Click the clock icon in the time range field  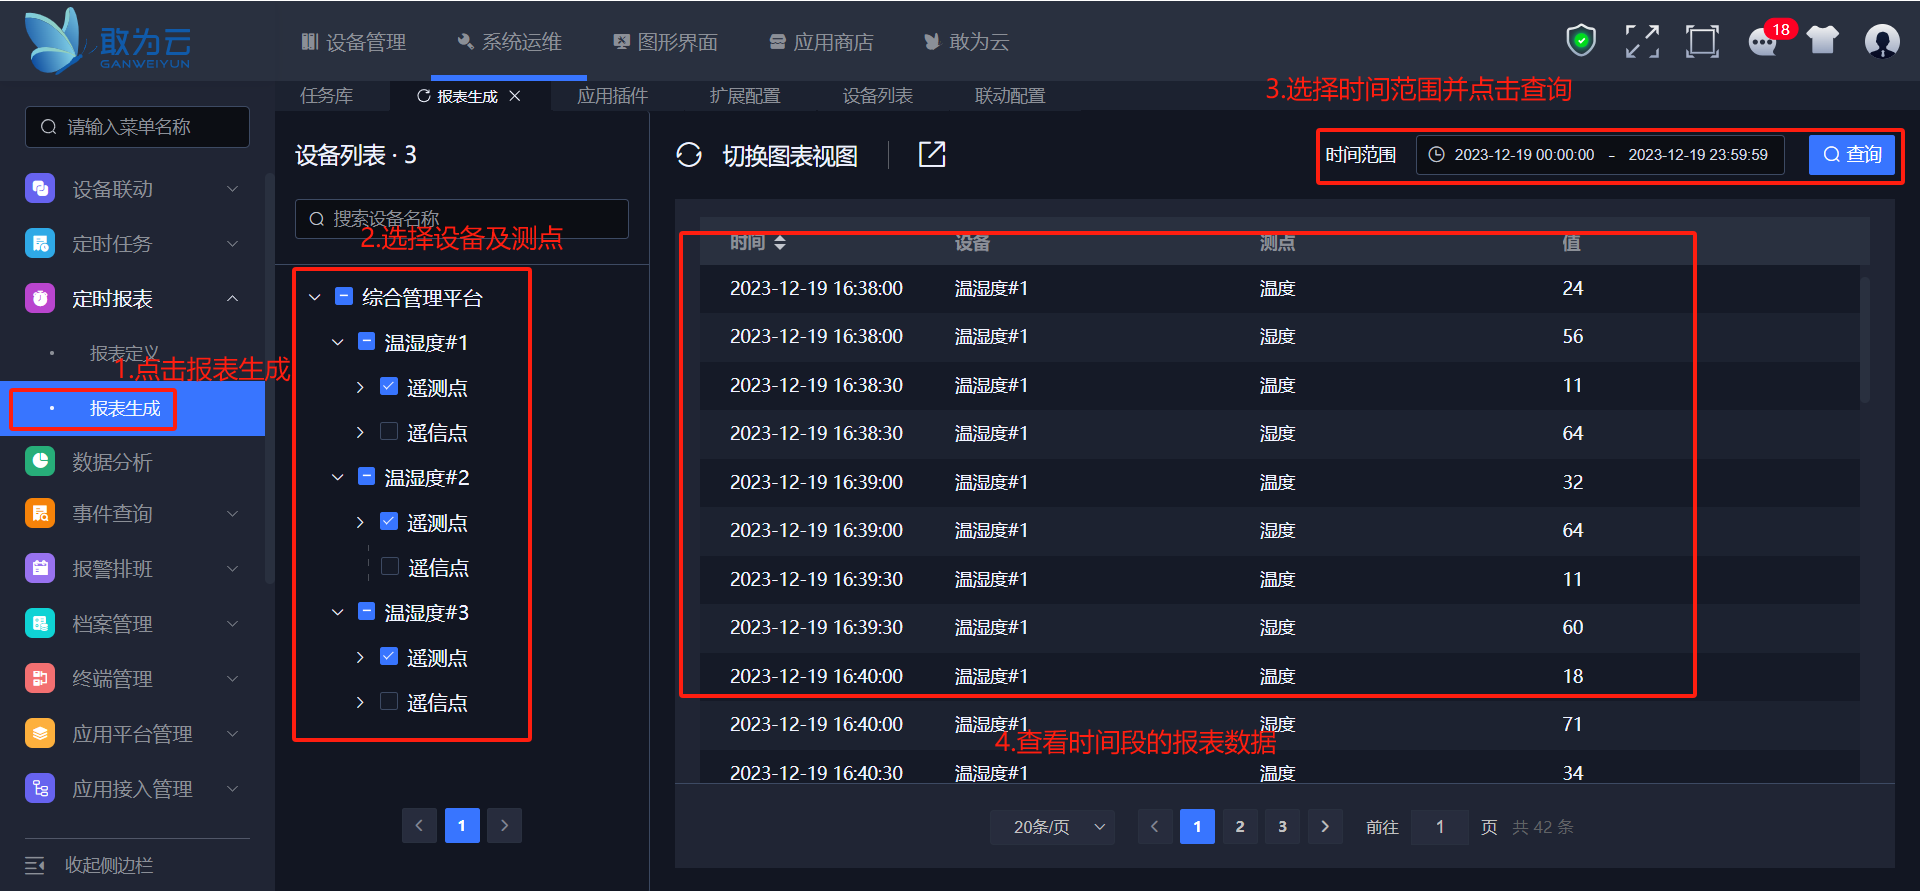coord(1437,155)
